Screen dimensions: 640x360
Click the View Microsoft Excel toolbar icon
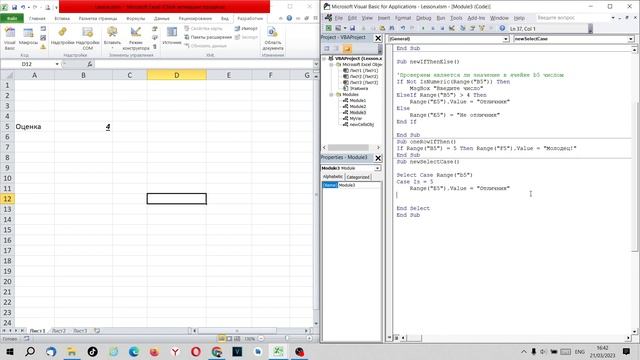coord(329,28)
